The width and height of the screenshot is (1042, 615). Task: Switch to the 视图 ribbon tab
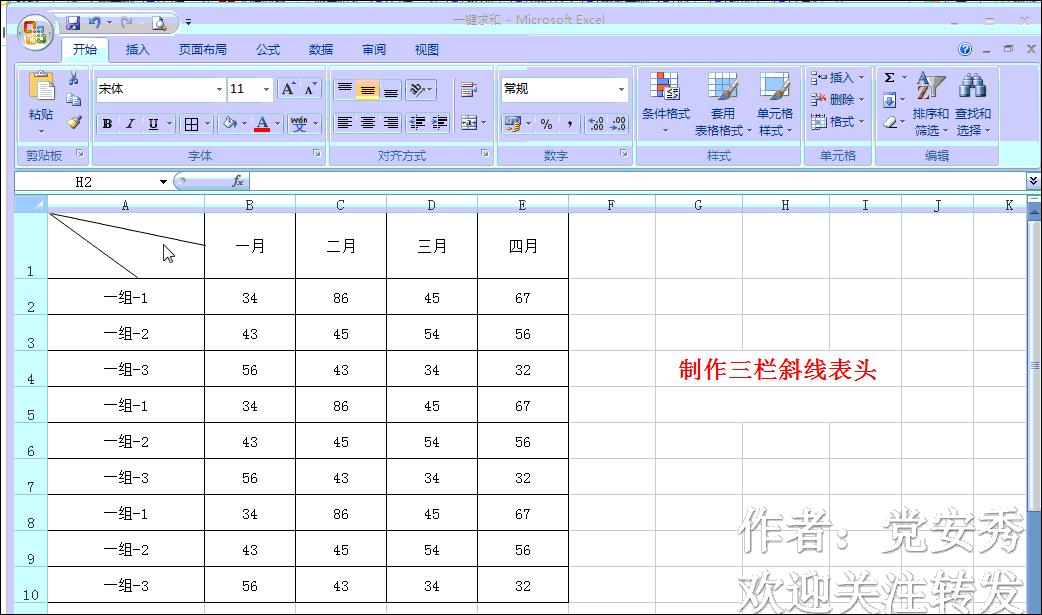427,50
